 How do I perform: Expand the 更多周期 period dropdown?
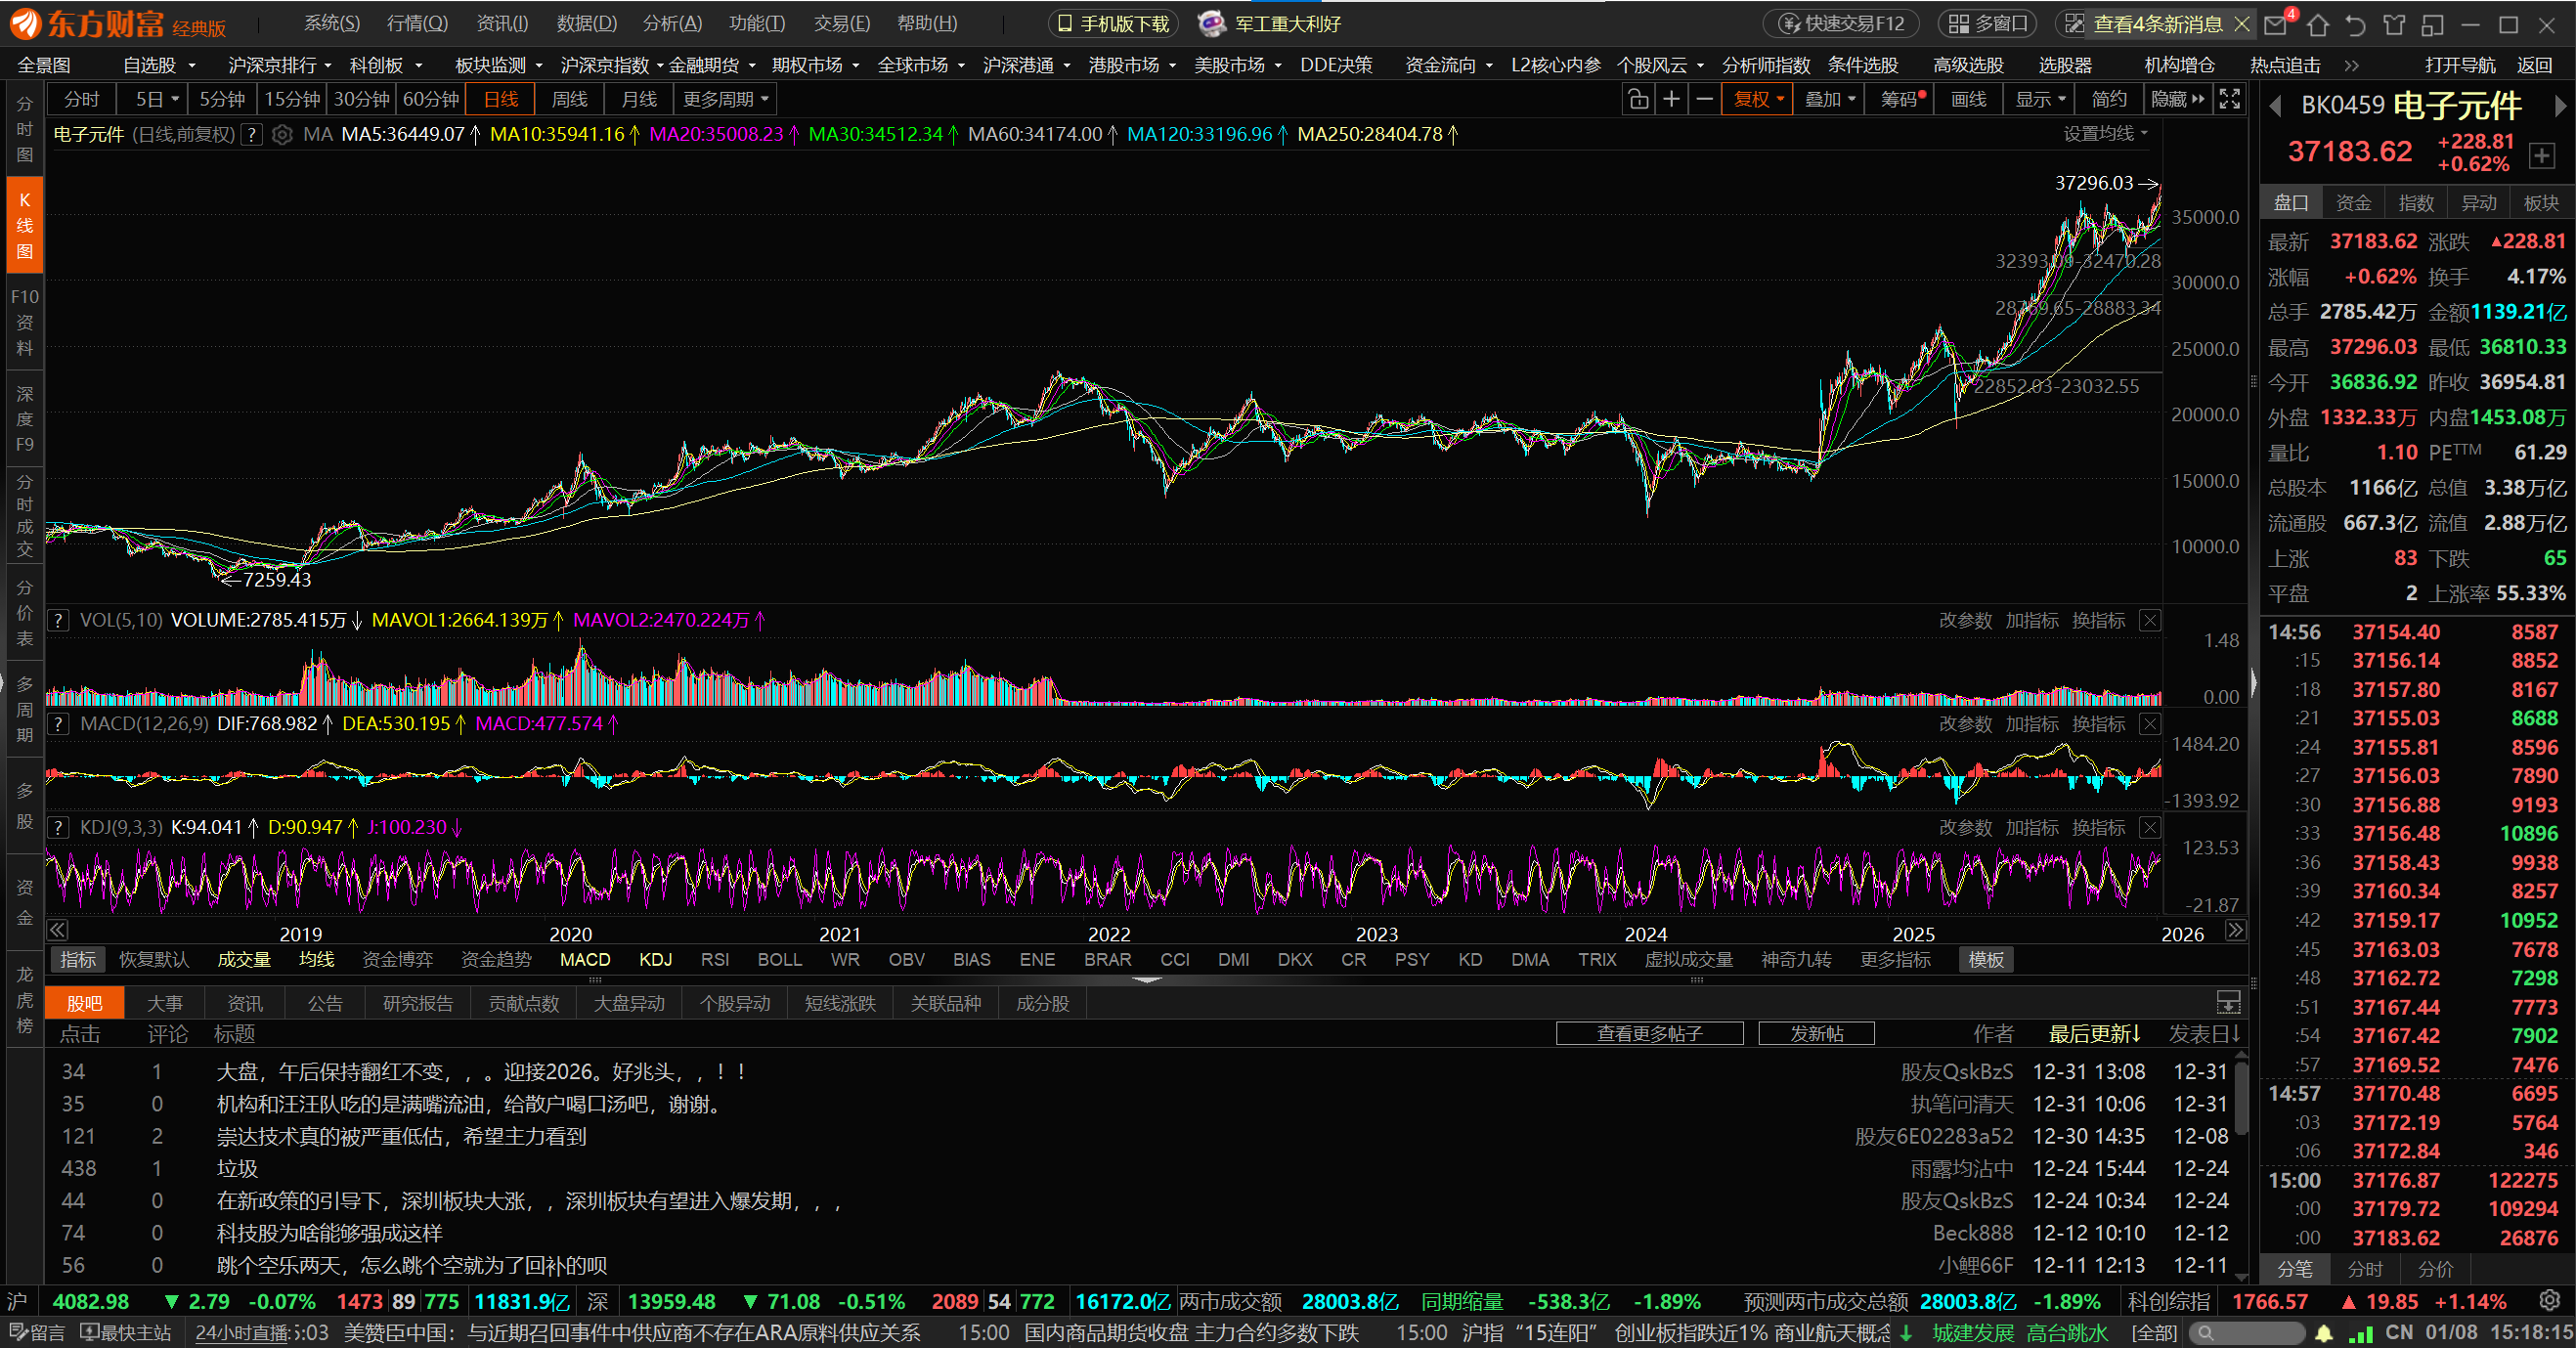[x=725, y=99]
